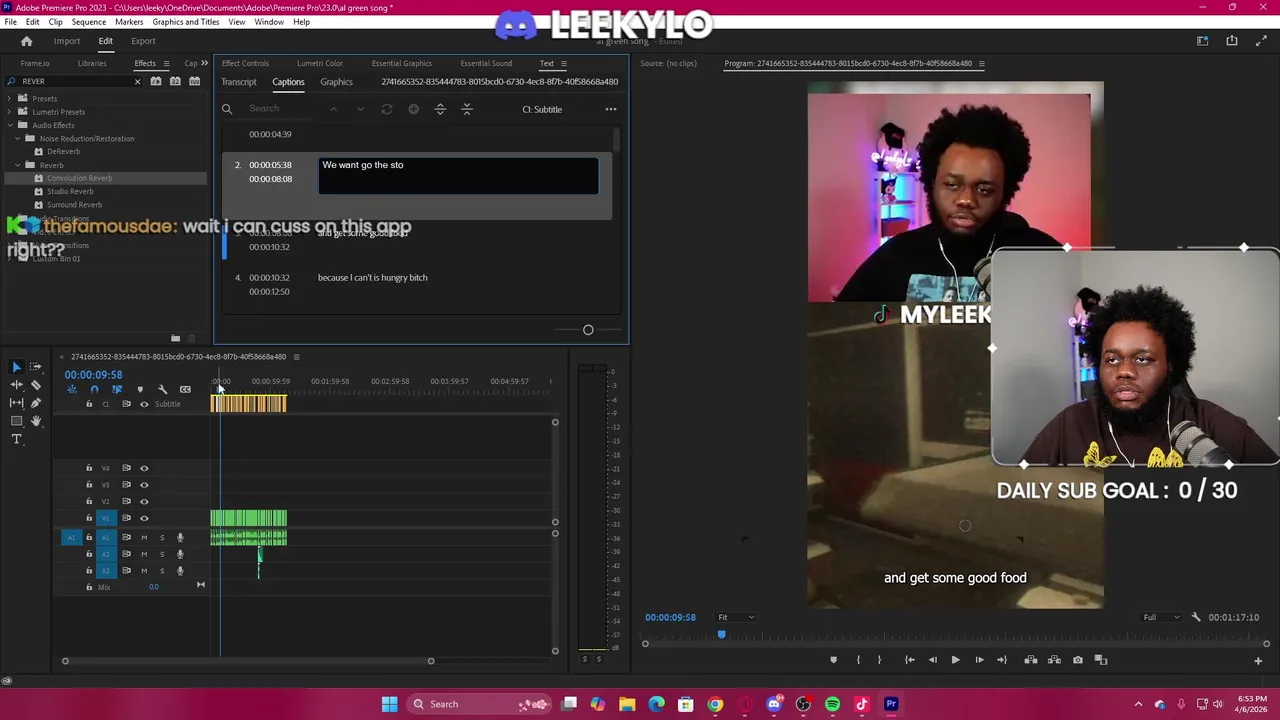This screenshot has width=1280, height=720.
Task: Click the timeline CC caption track options
Action: tap(185, 390)
